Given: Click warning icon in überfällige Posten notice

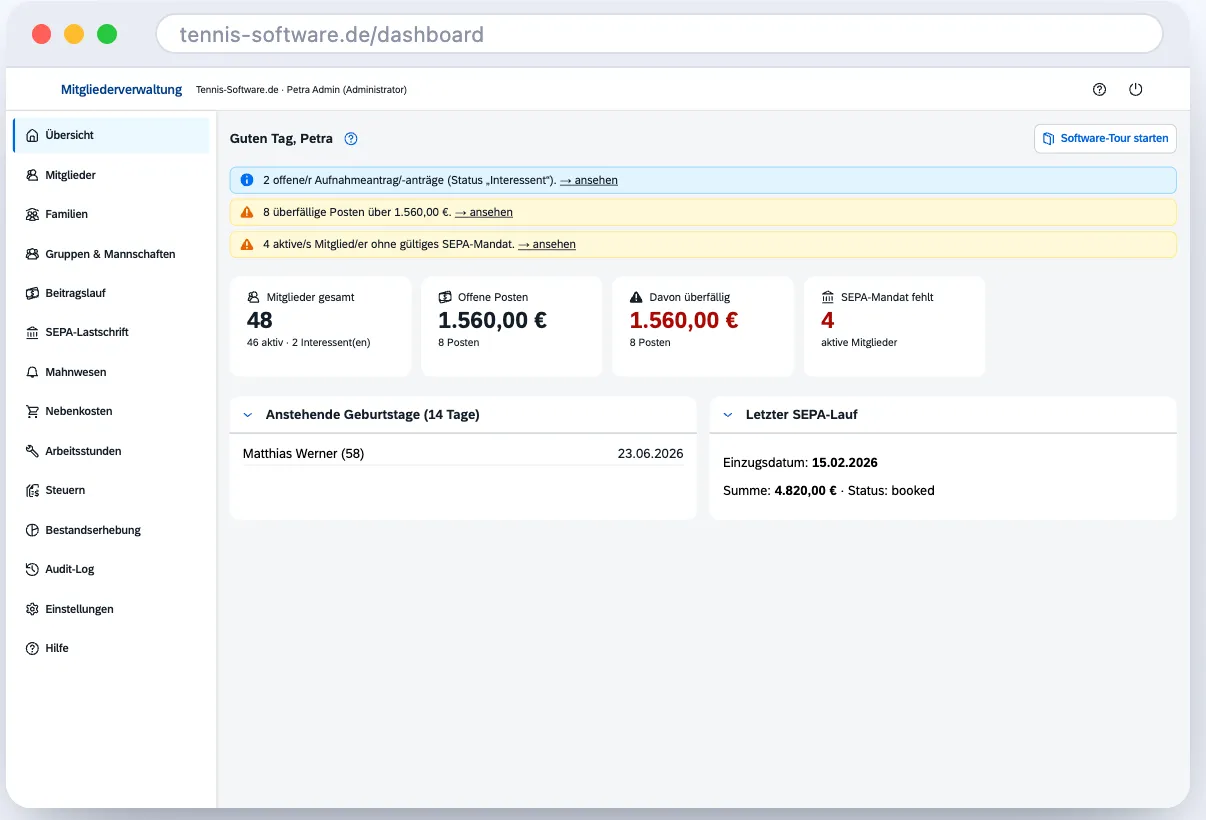Looking at the screenshot, I should [x=247, y=212].
